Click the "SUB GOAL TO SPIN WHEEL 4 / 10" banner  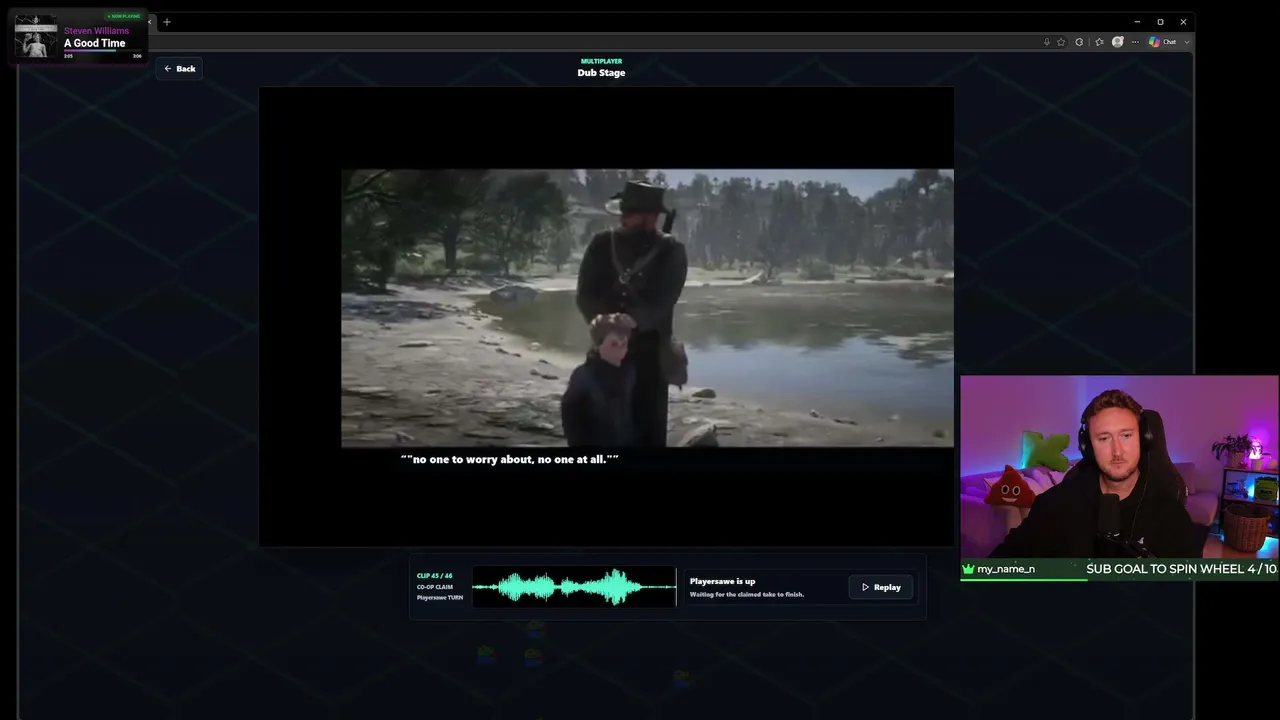coord(1181,569)
